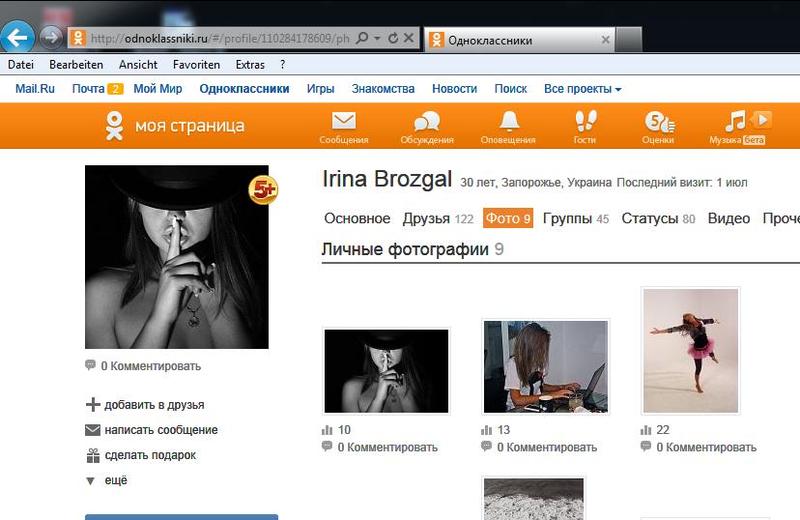Open the dancer in pink tutu thumbnail
This screenshot has height=520, width=800.
[690, 351]
